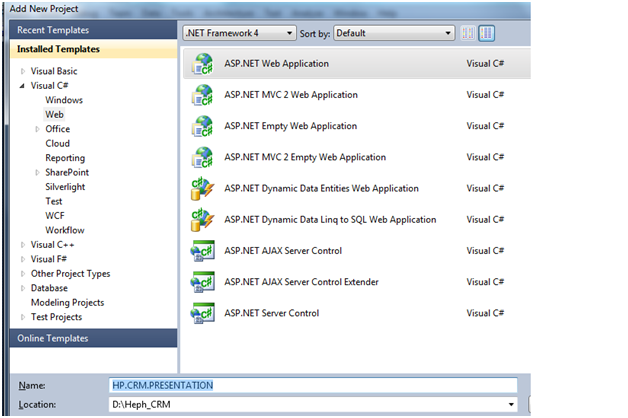Switch to small icons view
The image size is (628, 418).
[x=468, y=33]
